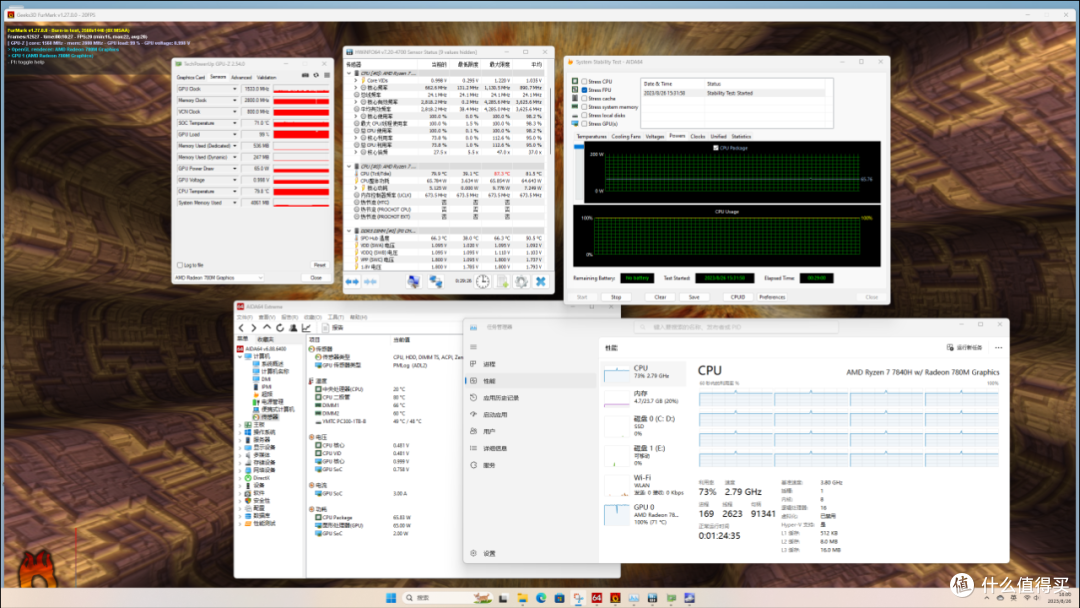Check Log to file in GPU-Z
The width and height of the screenshot is (1080, 608).
pyautogui.click(x=180, y=265)
